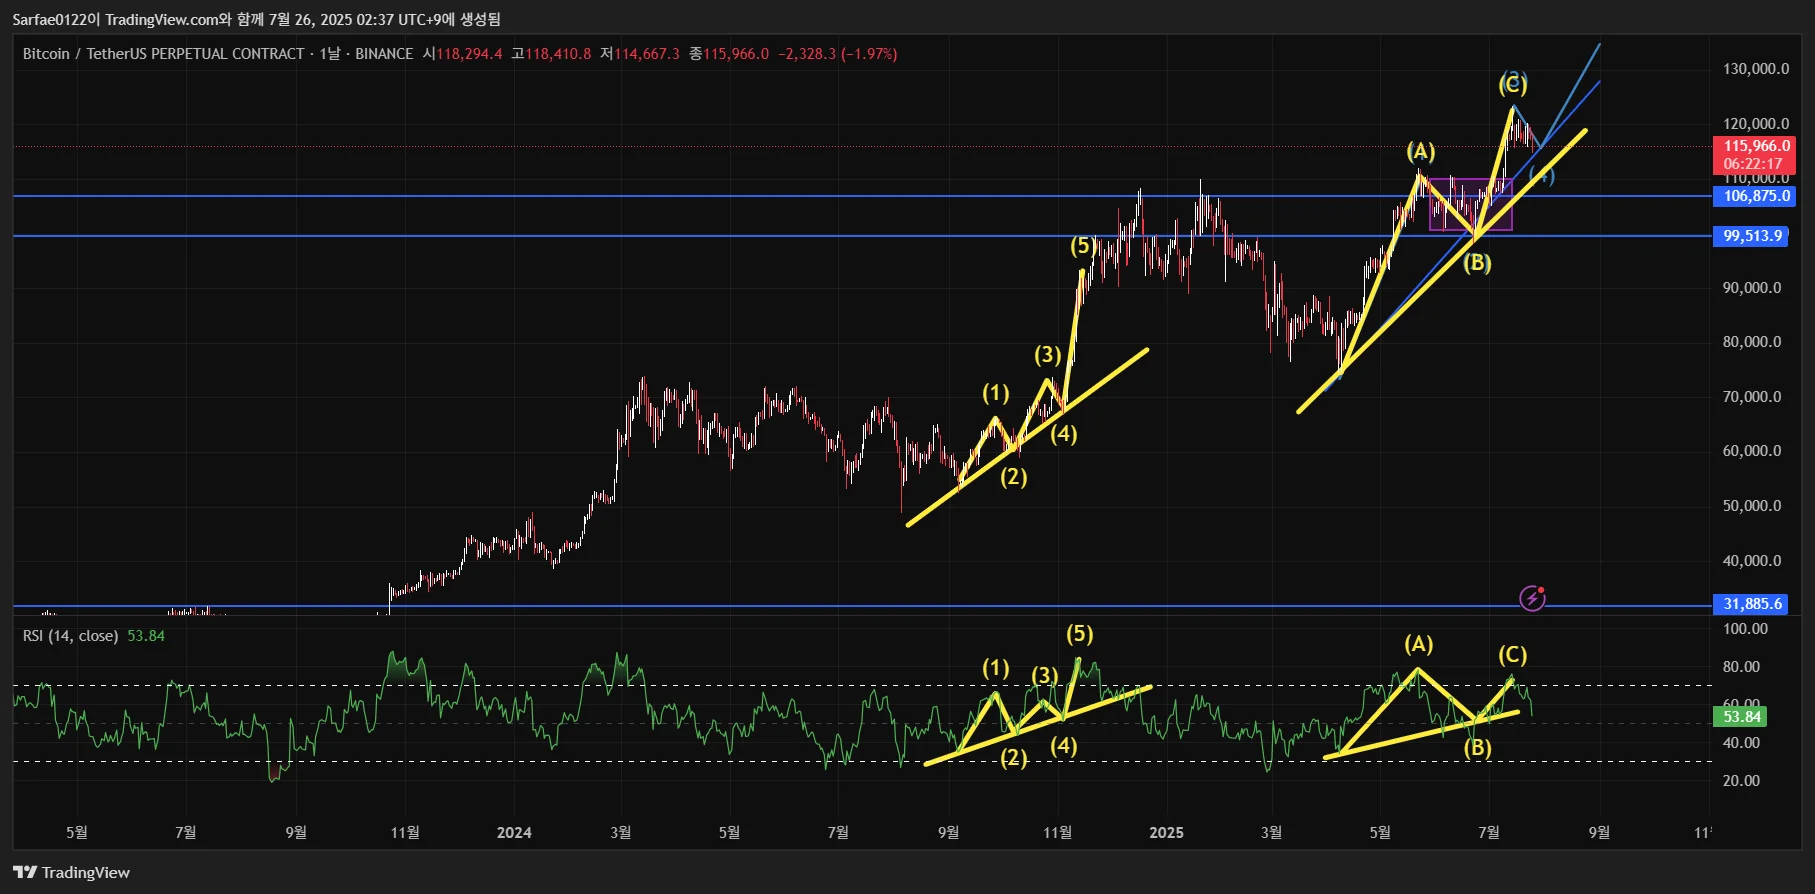Select the snapshot header text starting with Sarfae0122
1815x894 pixels.
coord(257,19)
